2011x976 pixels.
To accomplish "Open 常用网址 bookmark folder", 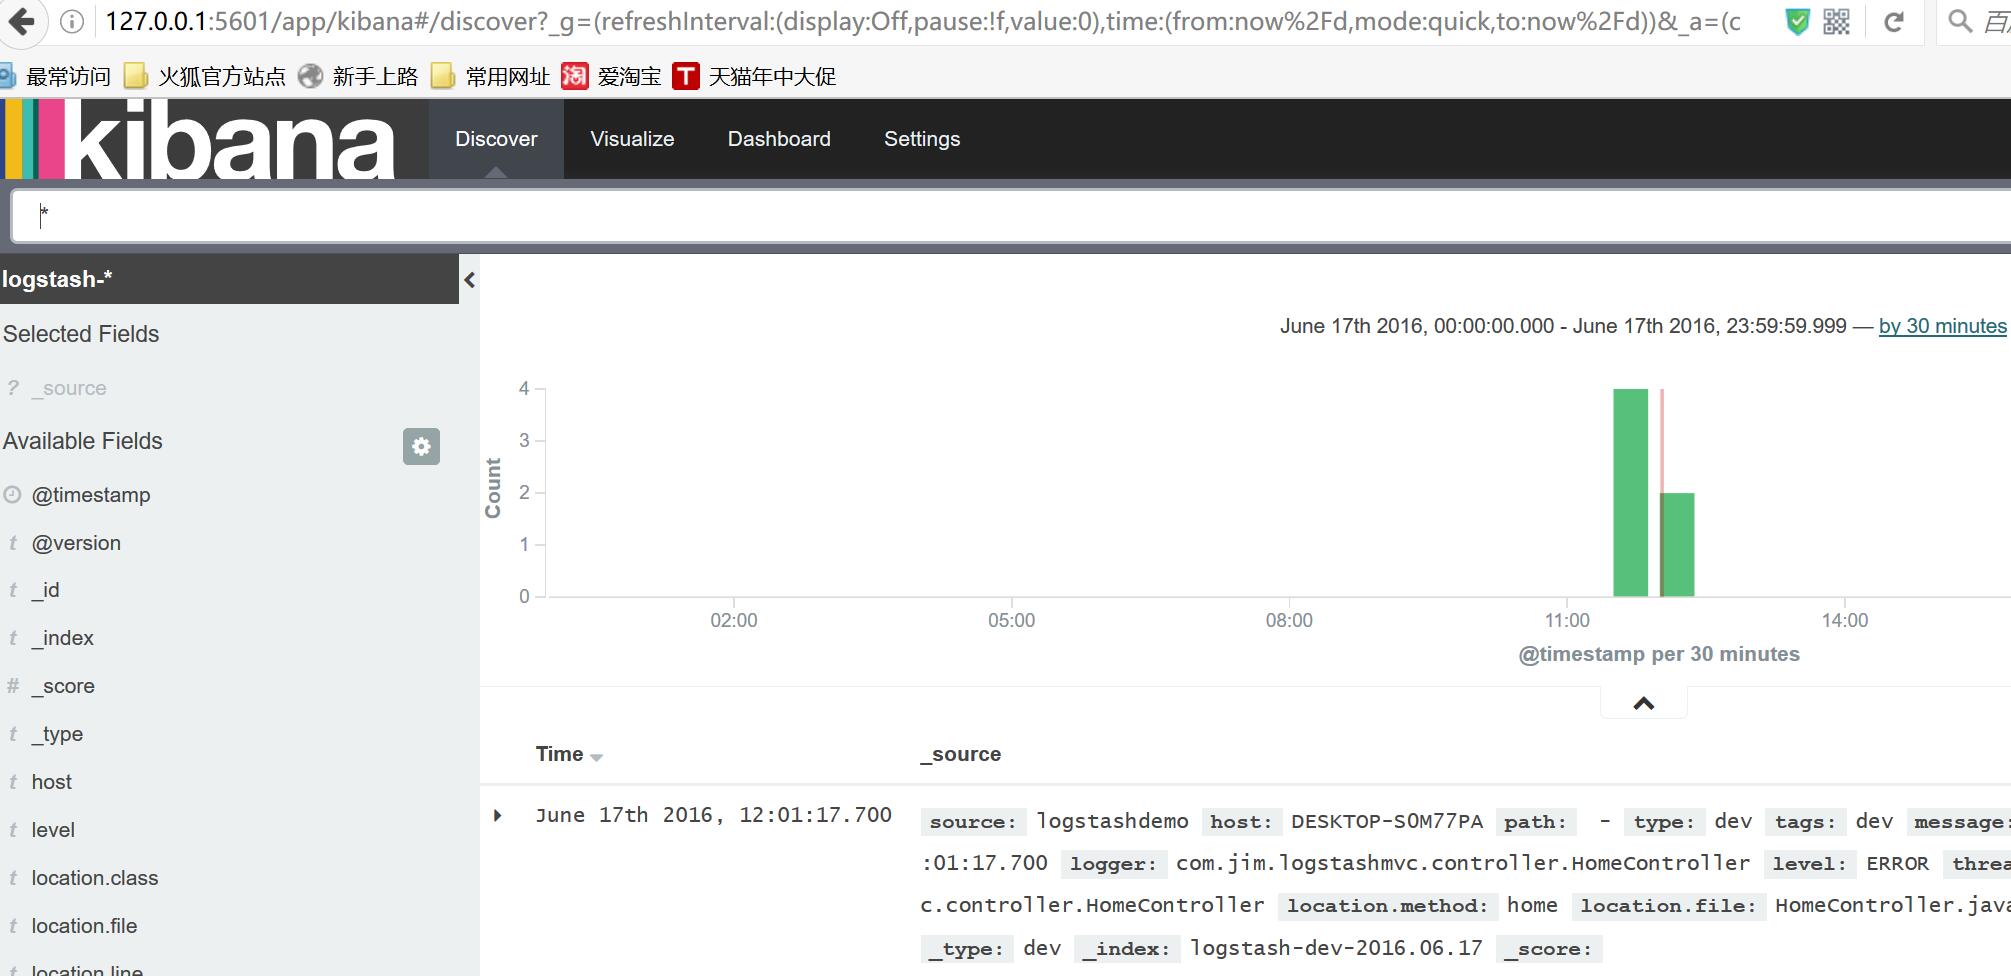I will 490,76.
